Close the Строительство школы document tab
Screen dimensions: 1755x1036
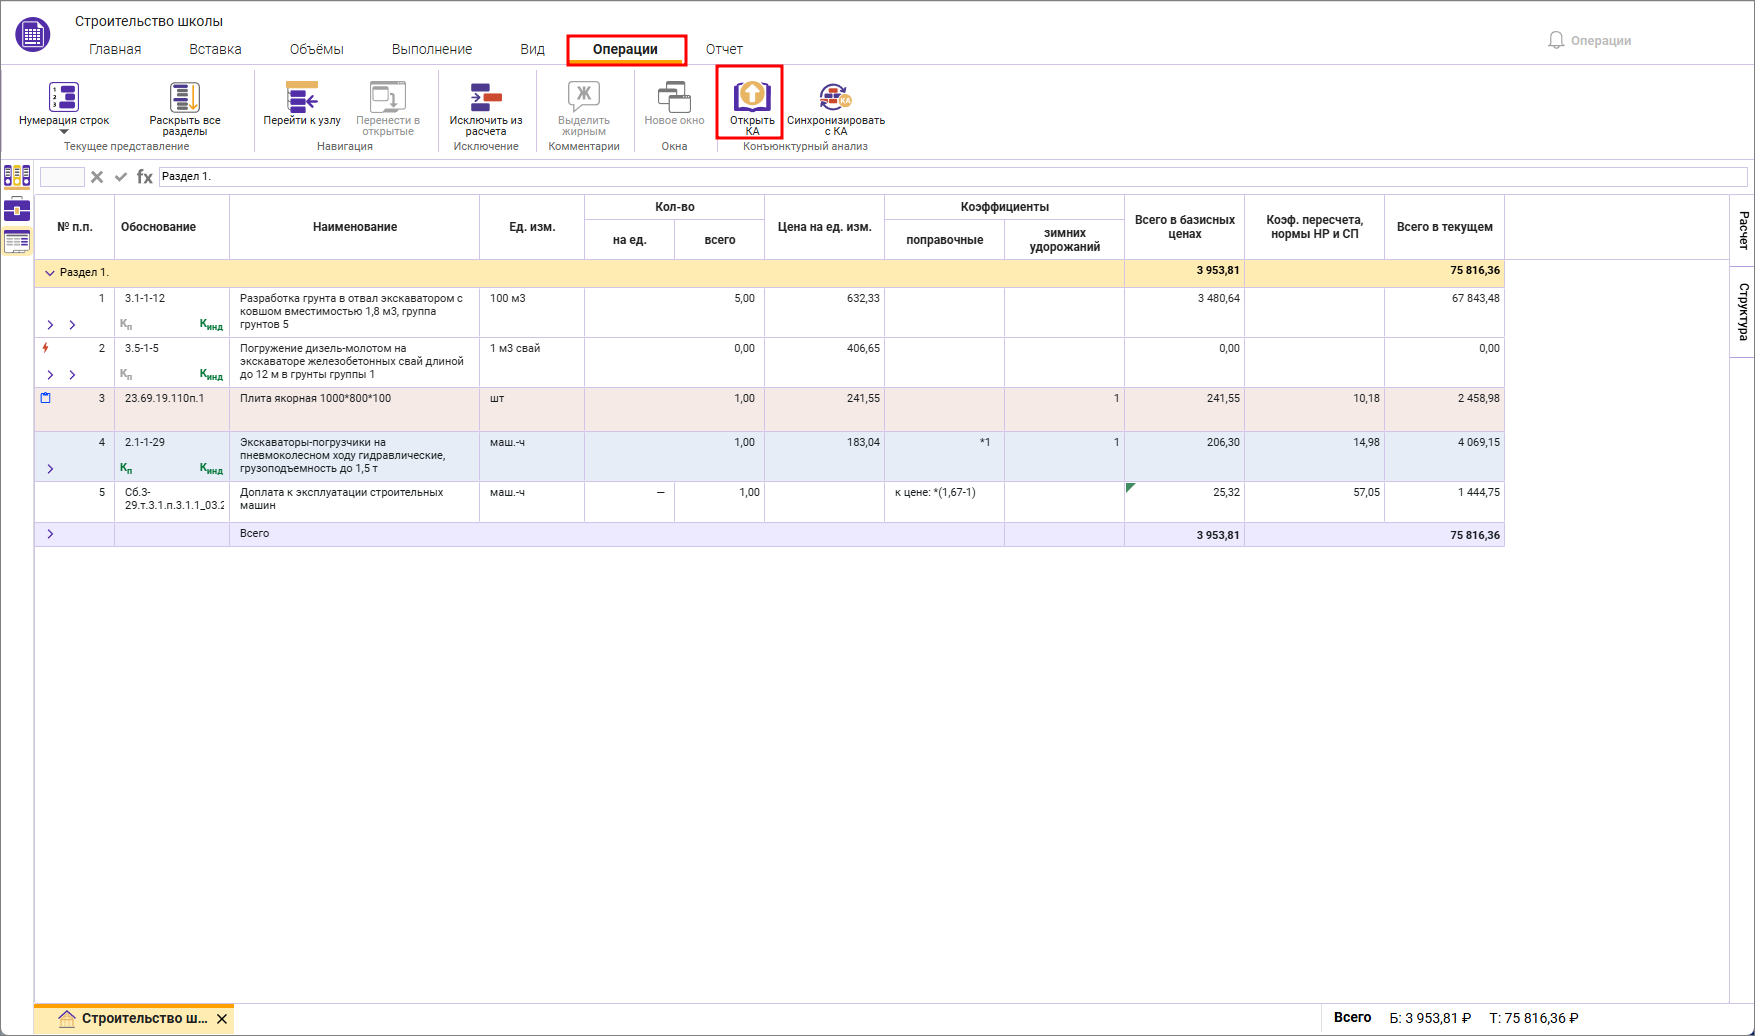[222, 1019]
